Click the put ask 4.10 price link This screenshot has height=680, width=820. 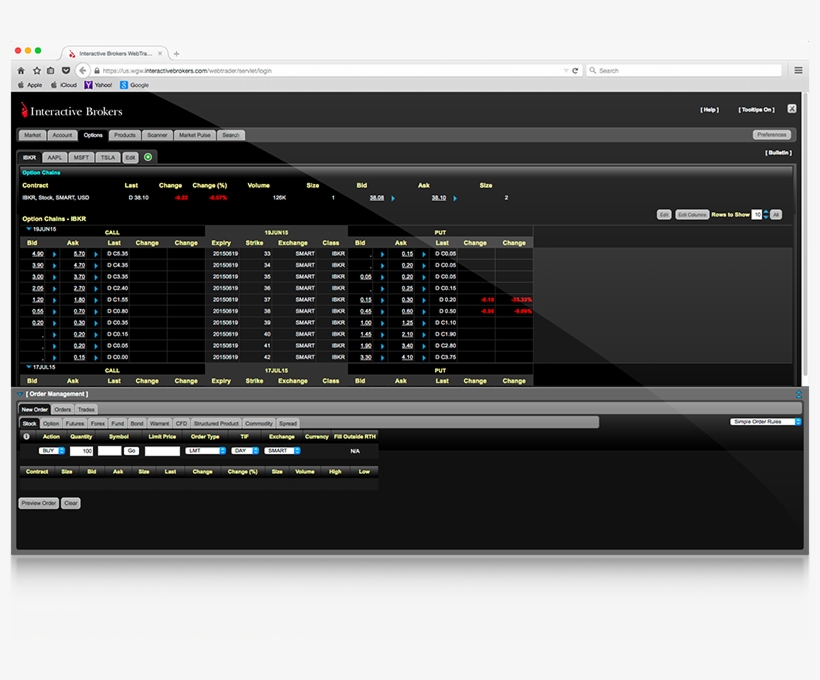tap(407, 357)
